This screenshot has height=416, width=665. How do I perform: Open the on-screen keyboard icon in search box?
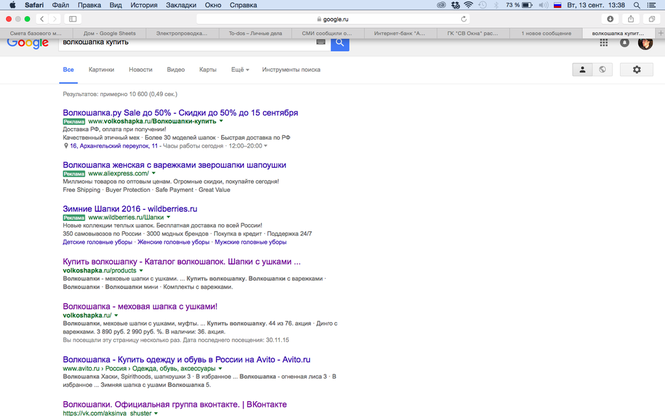(321, 42)
